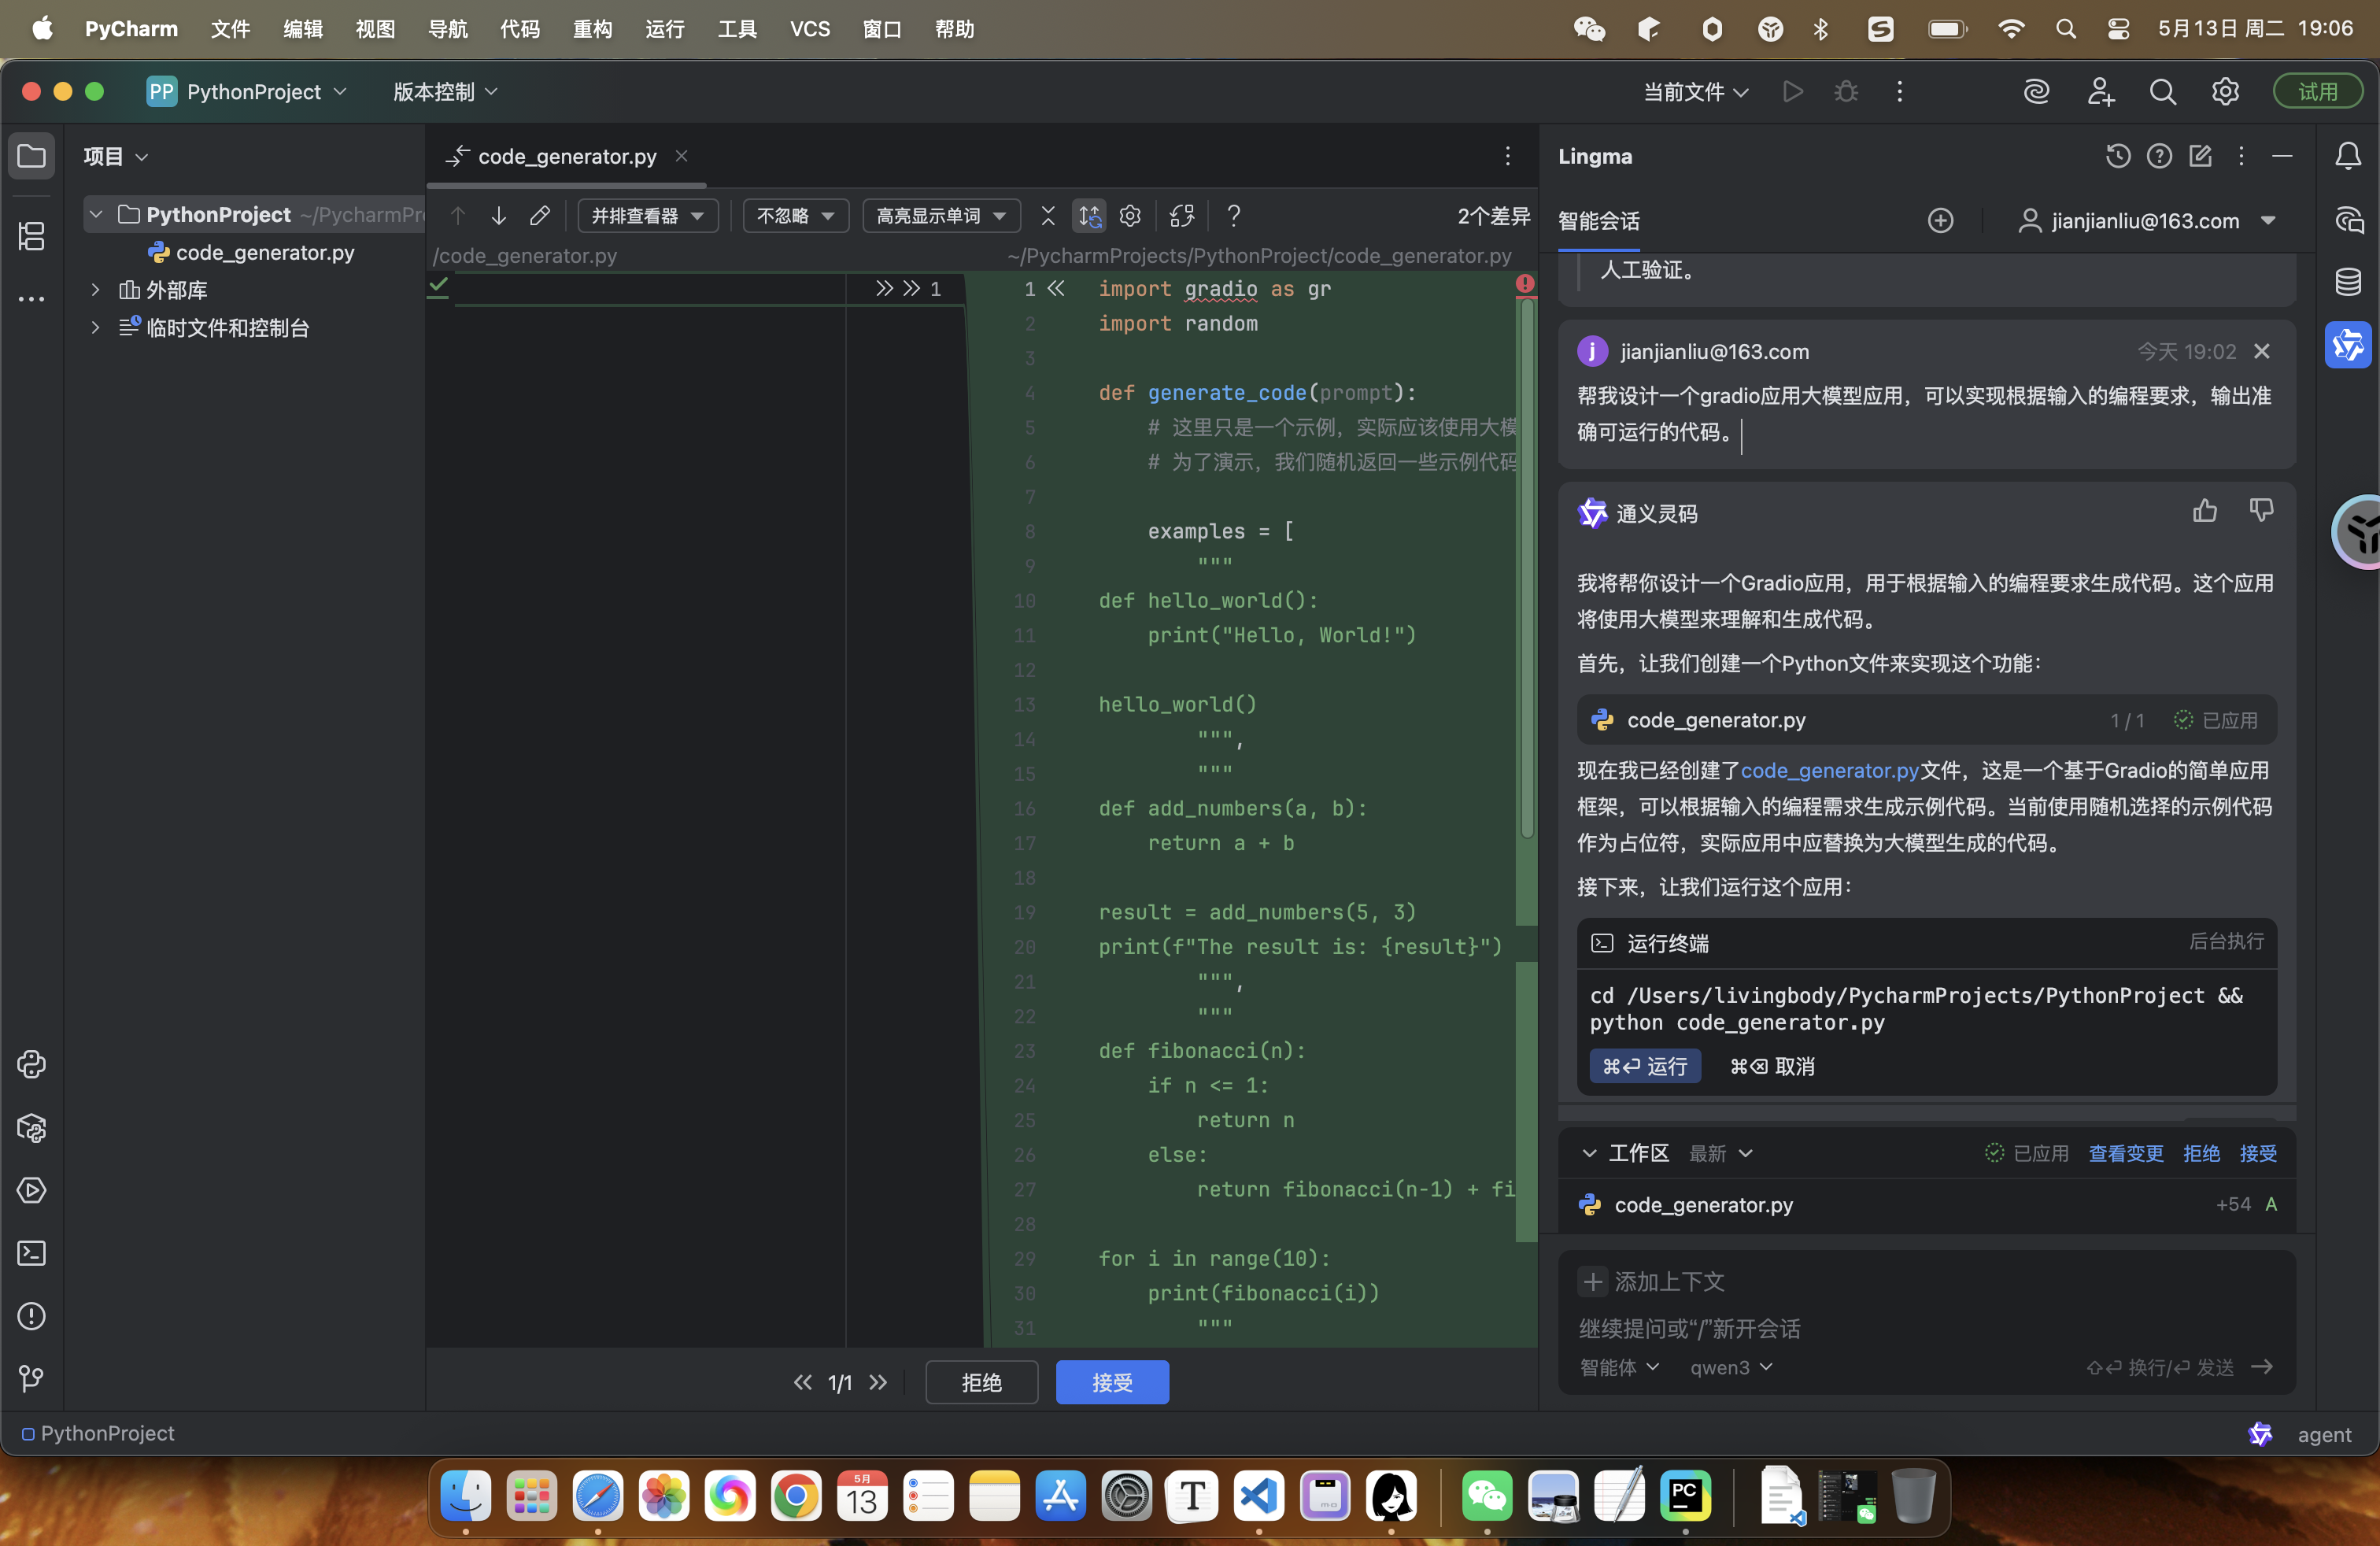Open the 重构 menu in the menu bar
The height and width of the screenshot is (1546, 2380).
(x=592, y=29)
